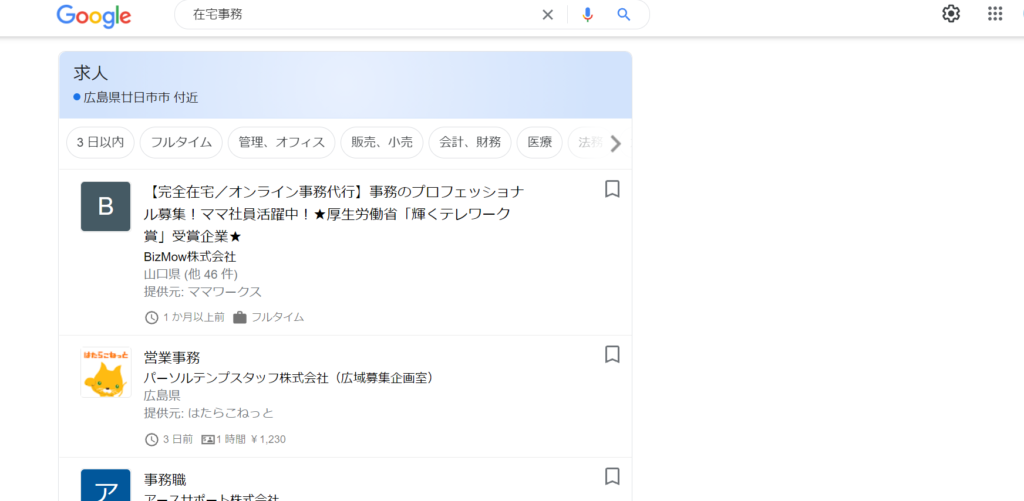1024x501 pixels.
Task: Click the blue 'ア' company logo thumbnail
Action: [106, 485]
